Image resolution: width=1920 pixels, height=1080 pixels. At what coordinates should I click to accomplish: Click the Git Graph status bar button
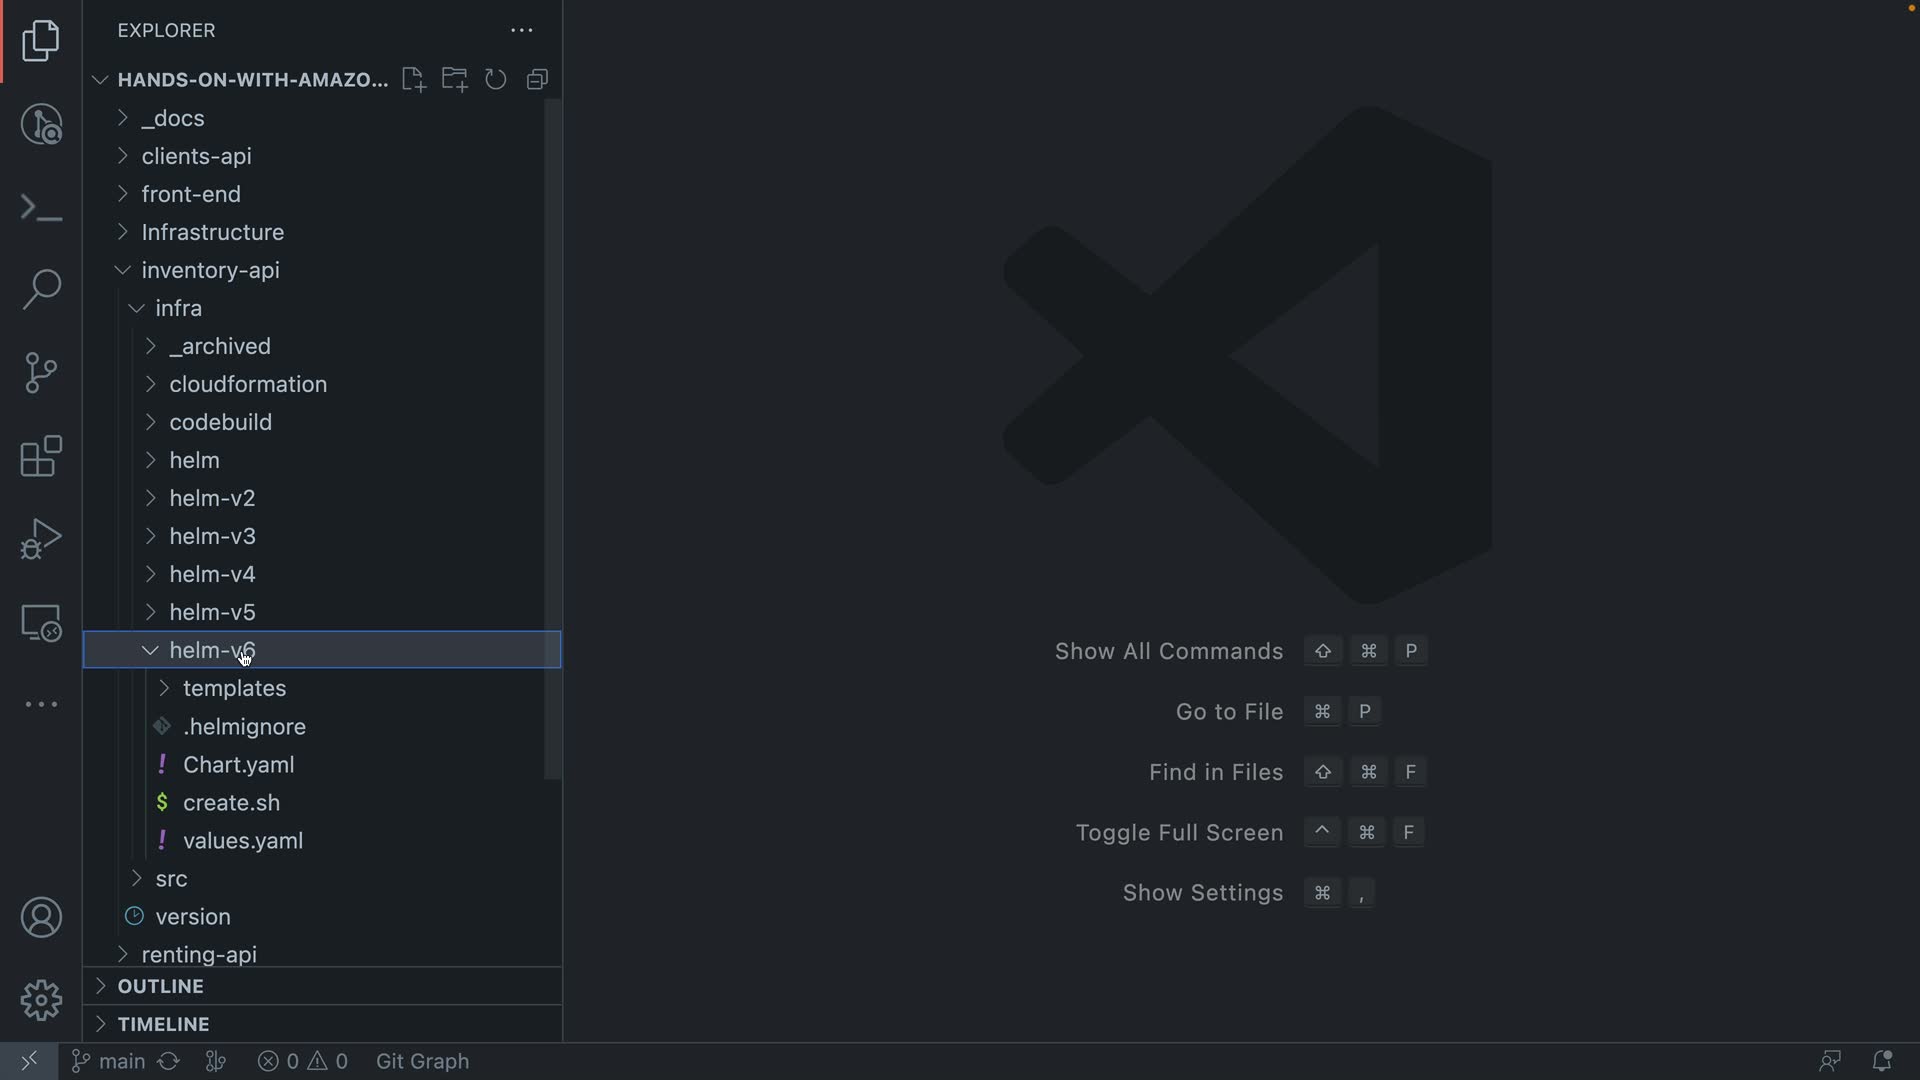422,1061
